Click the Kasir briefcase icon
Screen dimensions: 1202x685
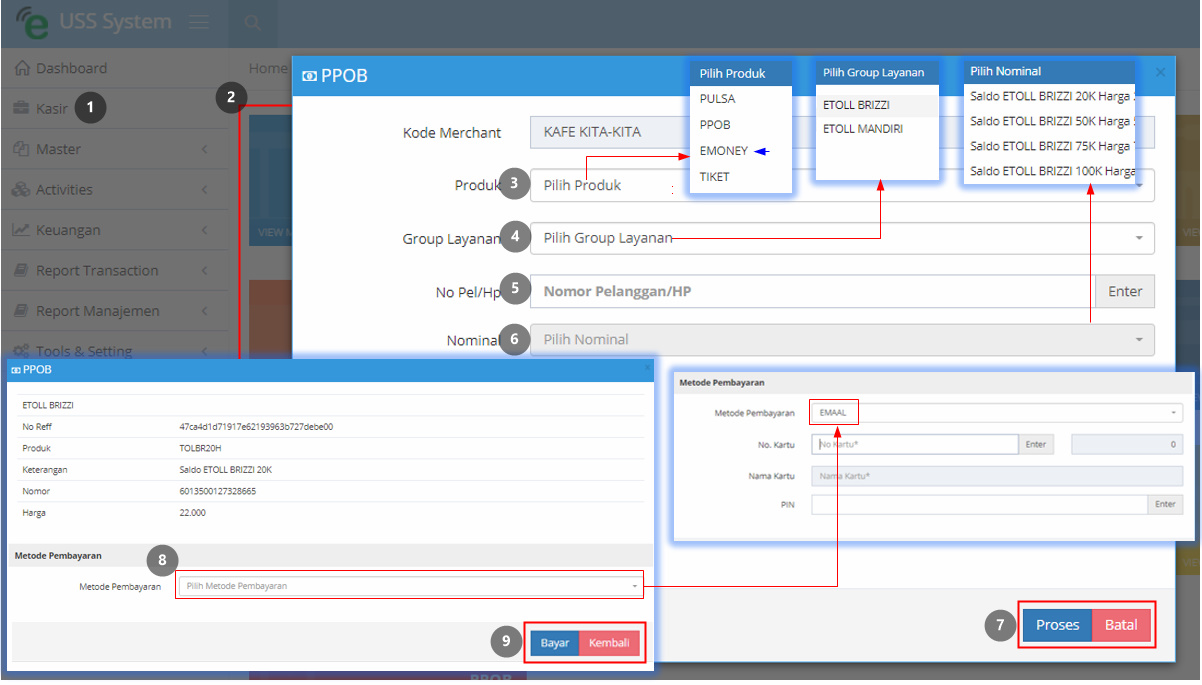(21, 108)
